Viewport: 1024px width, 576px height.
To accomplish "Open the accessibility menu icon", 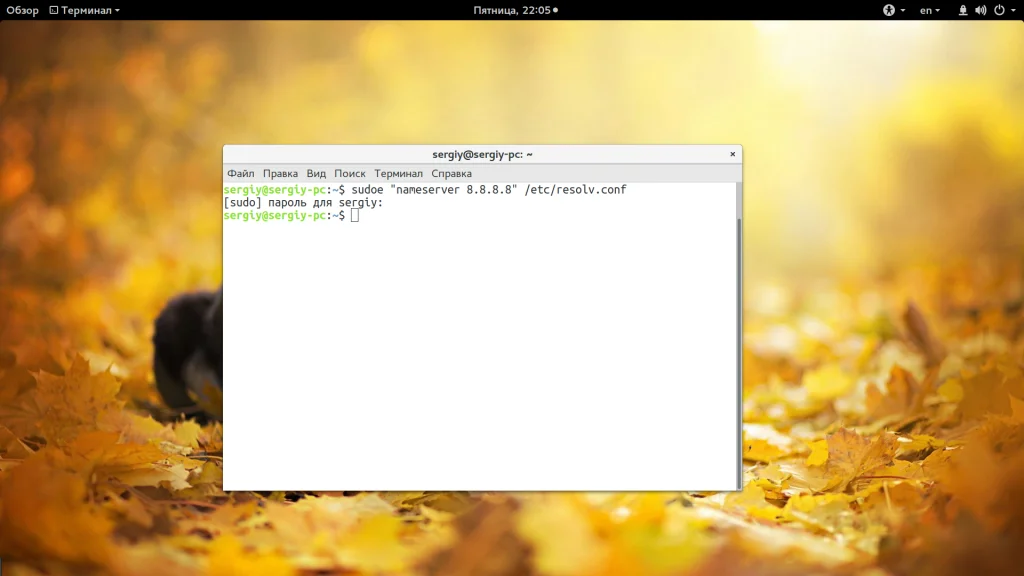I will (x=888, y=10).
